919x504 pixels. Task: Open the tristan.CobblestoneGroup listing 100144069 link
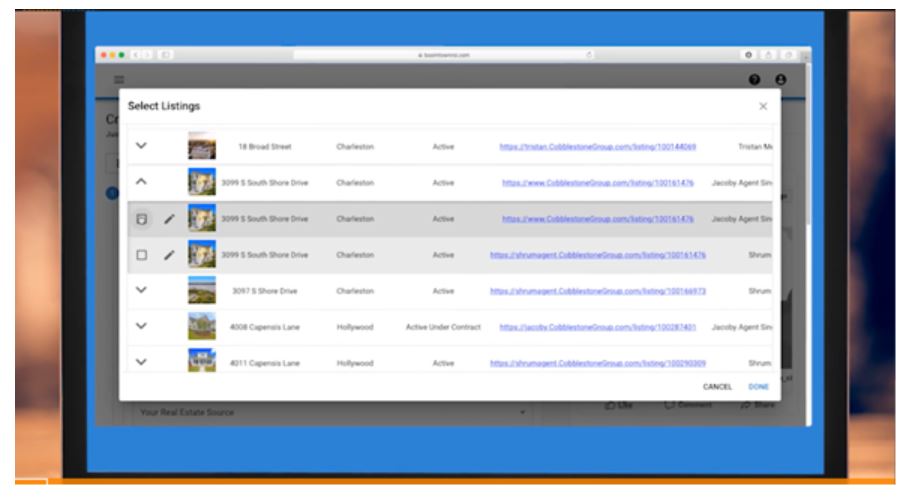click(598, 147)
